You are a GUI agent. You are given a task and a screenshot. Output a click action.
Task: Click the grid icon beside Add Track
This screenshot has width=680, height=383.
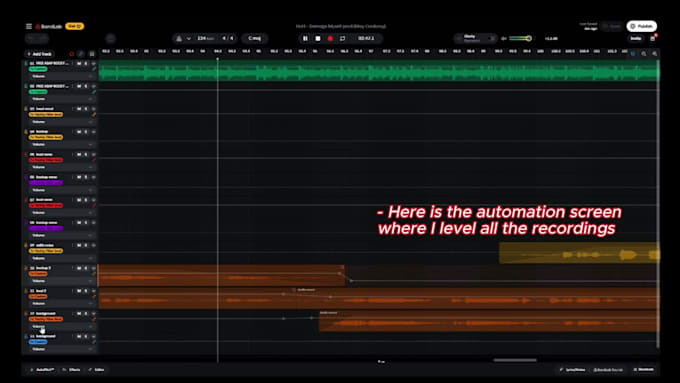[x=92, y=54]
